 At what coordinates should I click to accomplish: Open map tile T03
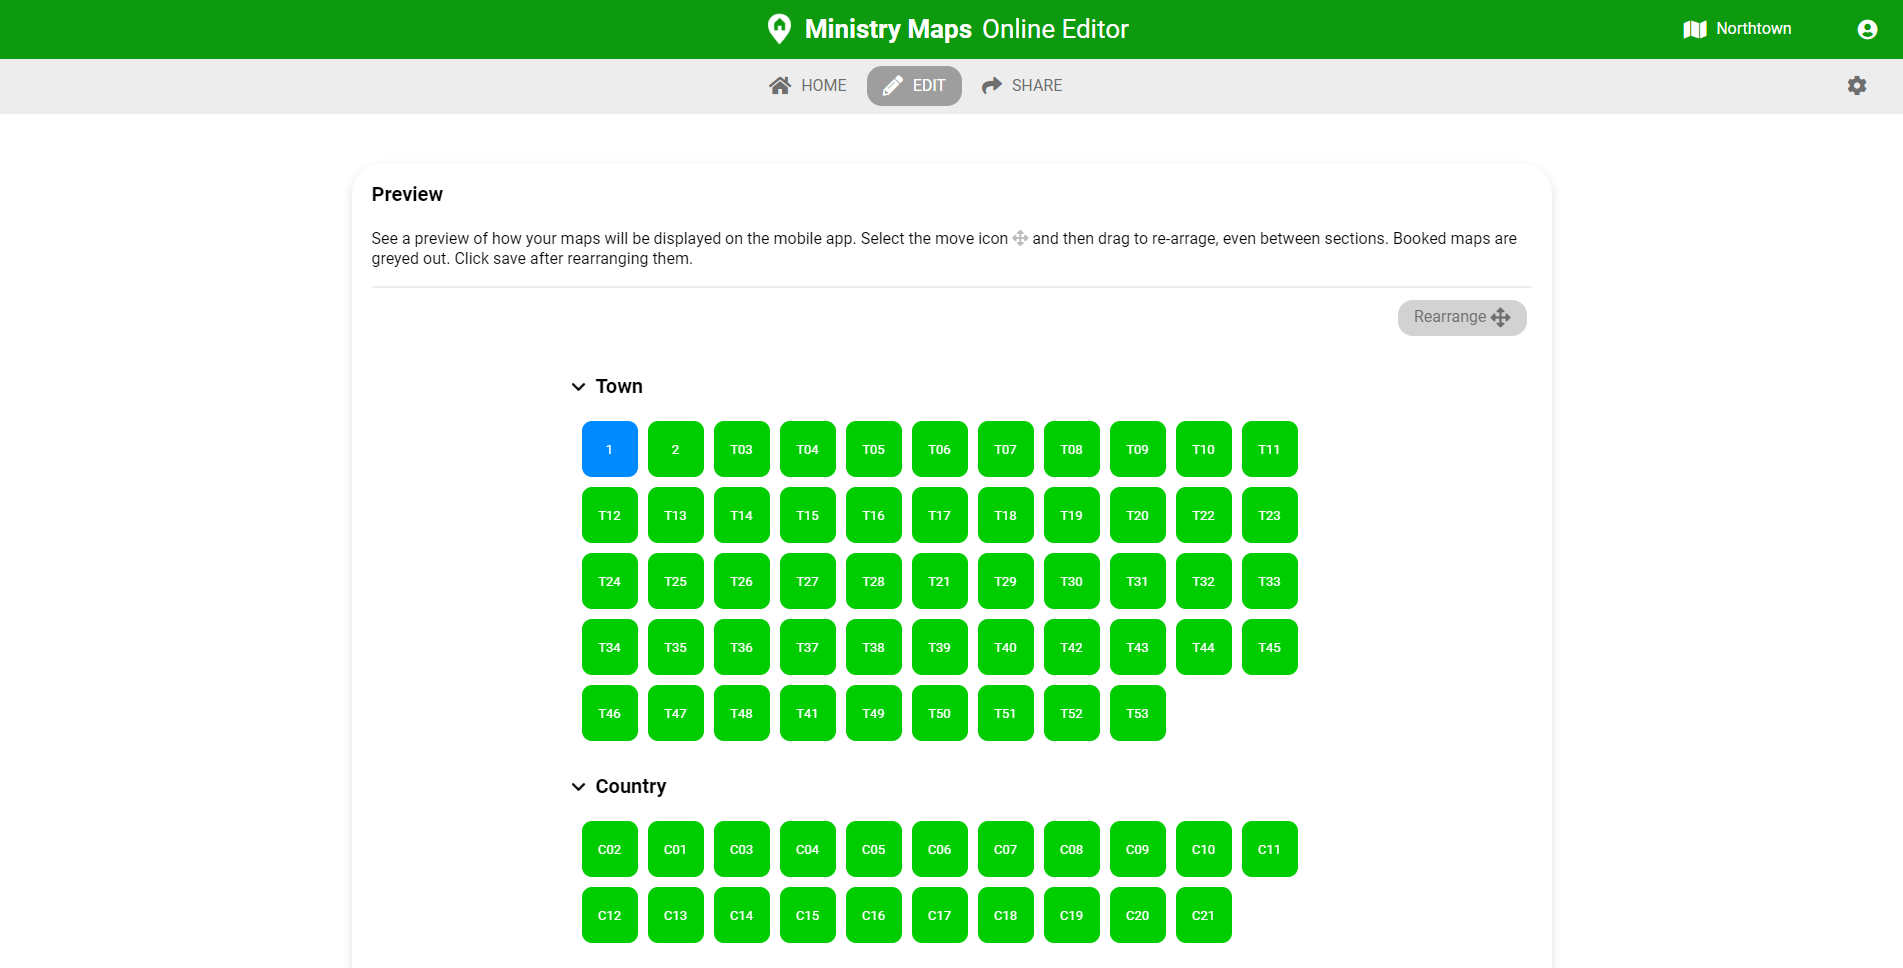coord(742,449)
